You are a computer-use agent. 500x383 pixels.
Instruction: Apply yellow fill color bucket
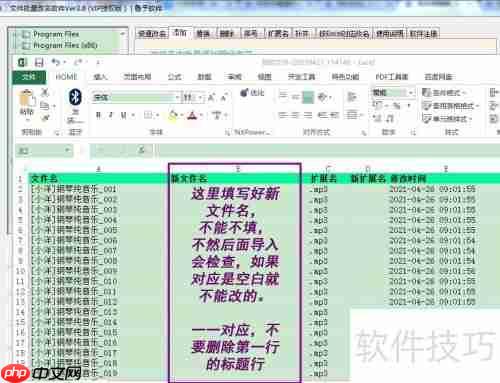point(173,115)
